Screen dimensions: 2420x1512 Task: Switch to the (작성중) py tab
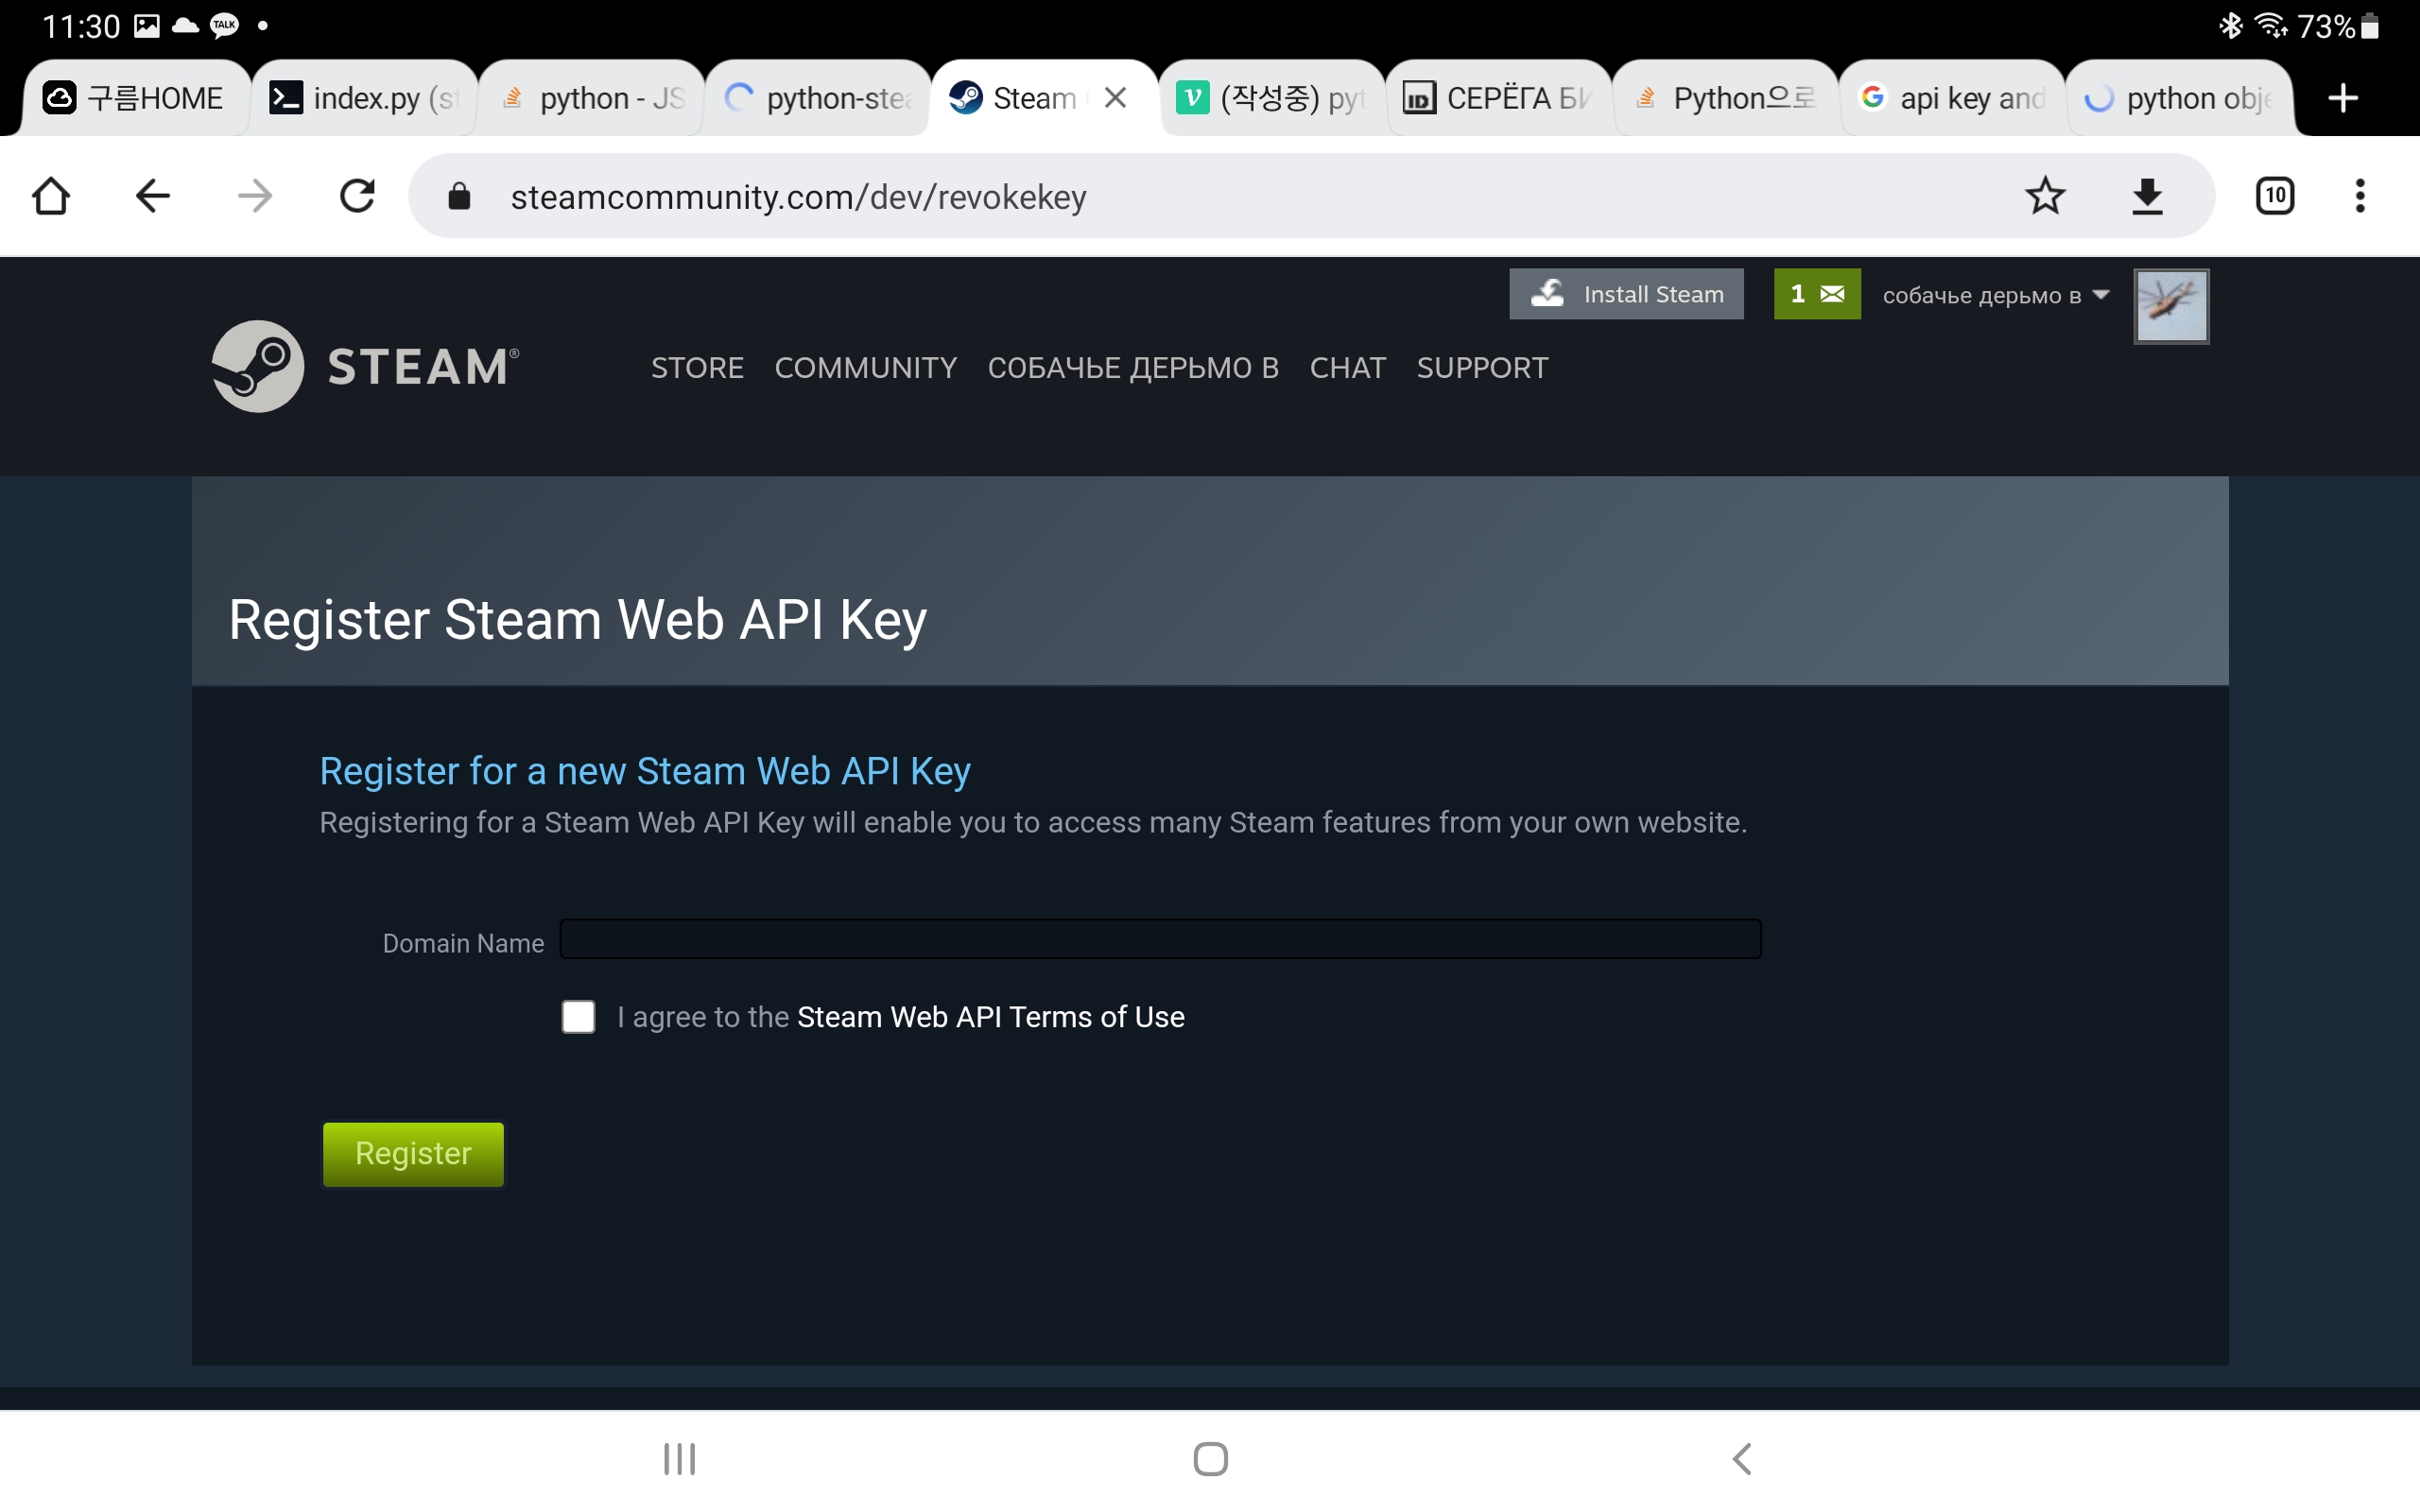(x=1272, y=98)
